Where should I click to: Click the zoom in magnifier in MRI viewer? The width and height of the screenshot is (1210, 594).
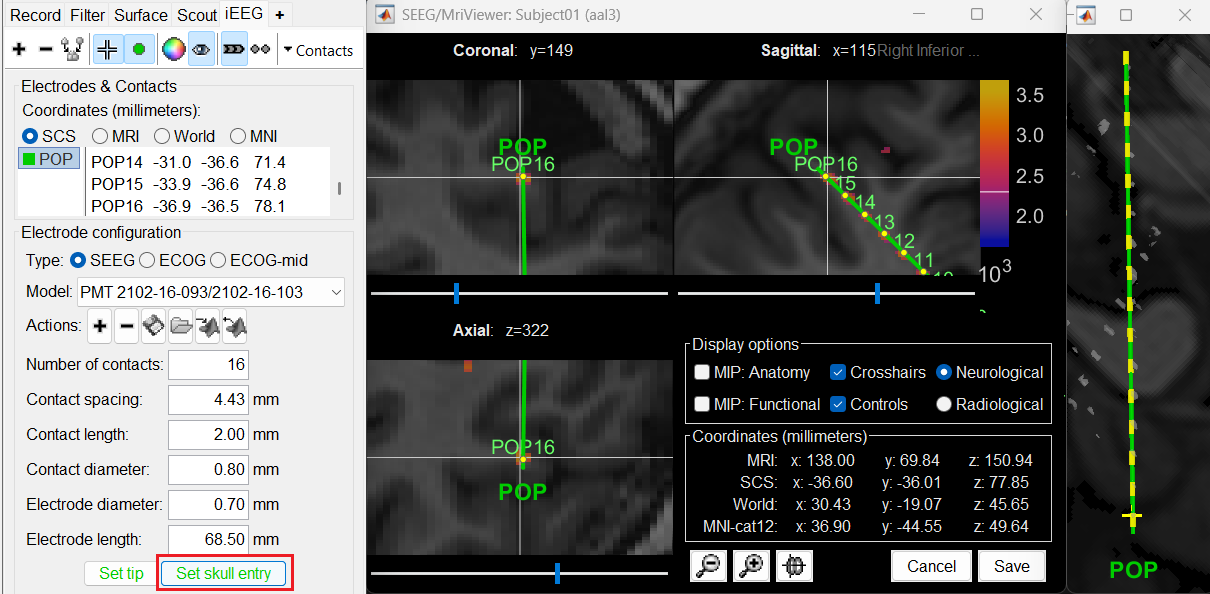[751, 566]
